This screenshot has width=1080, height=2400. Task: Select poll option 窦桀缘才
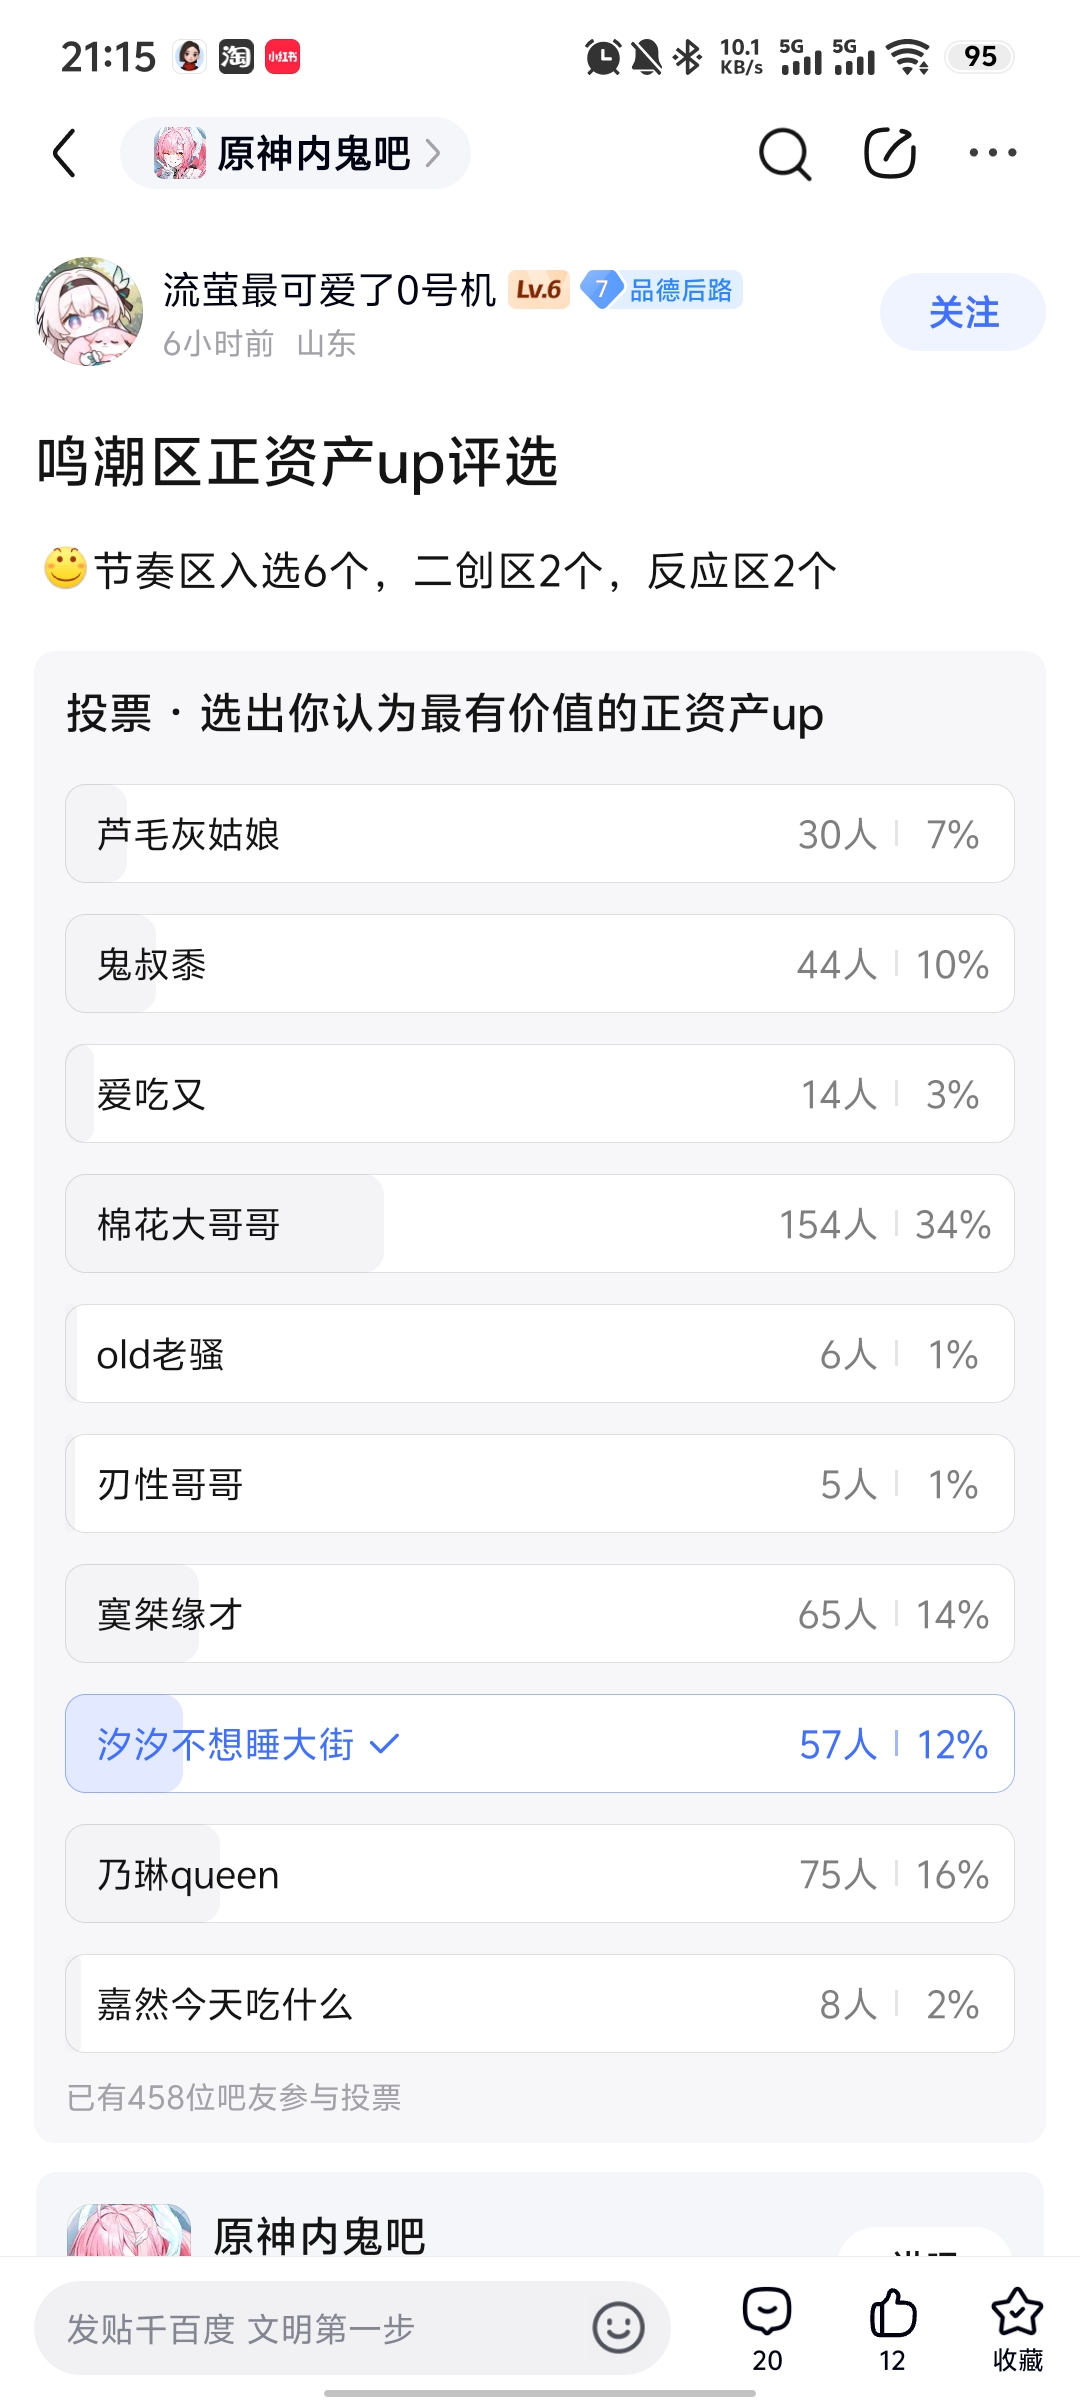pyautogui.click(x=540, y=1614)
